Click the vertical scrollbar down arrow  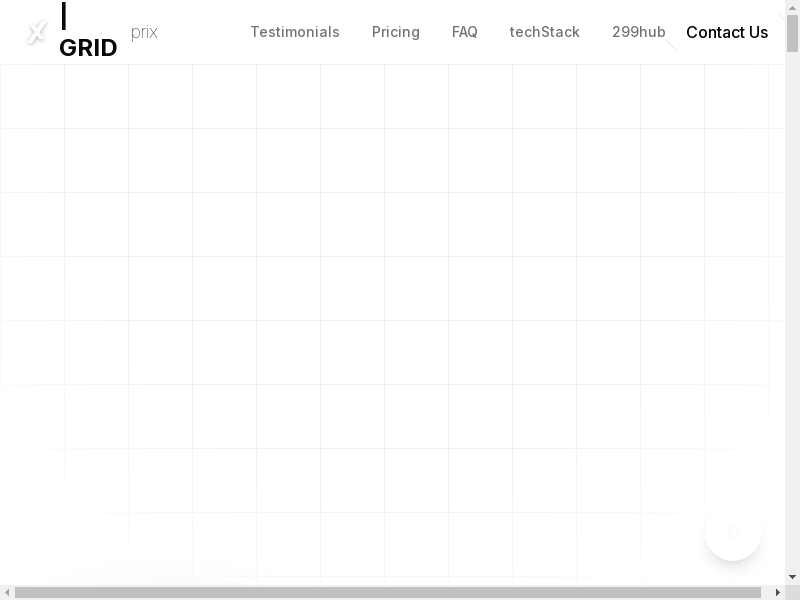pos(792,577)
